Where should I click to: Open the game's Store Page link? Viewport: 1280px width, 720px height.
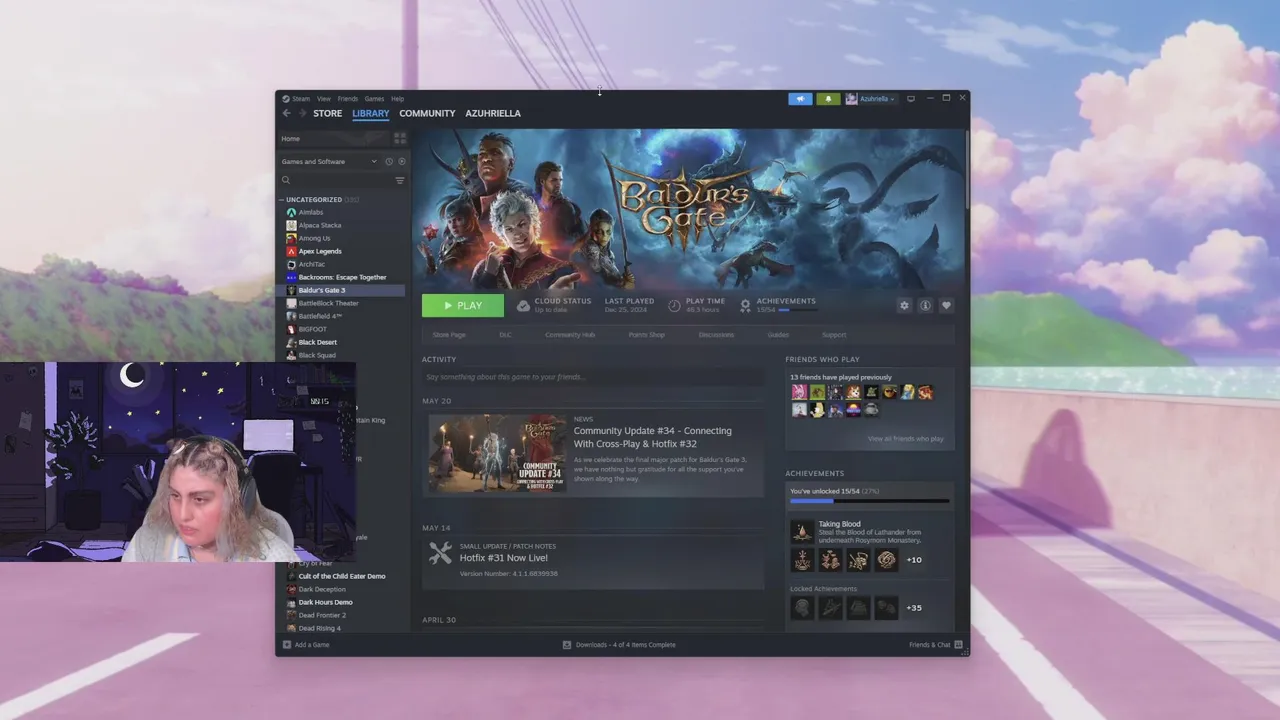[x=449, y=335]
